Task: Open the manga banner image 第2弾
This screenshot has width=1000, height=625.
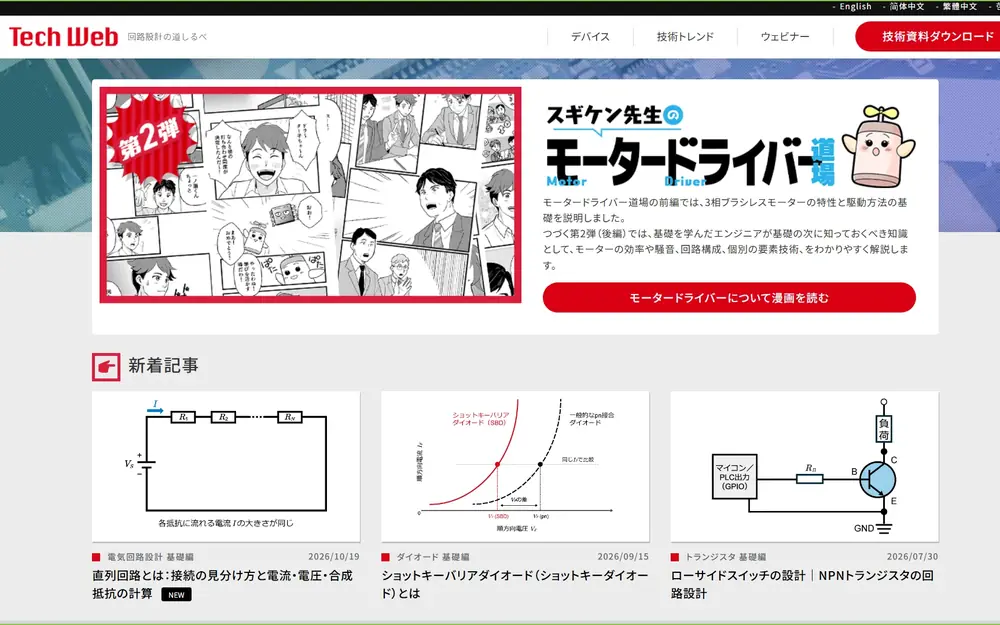Action: (311, 195)
